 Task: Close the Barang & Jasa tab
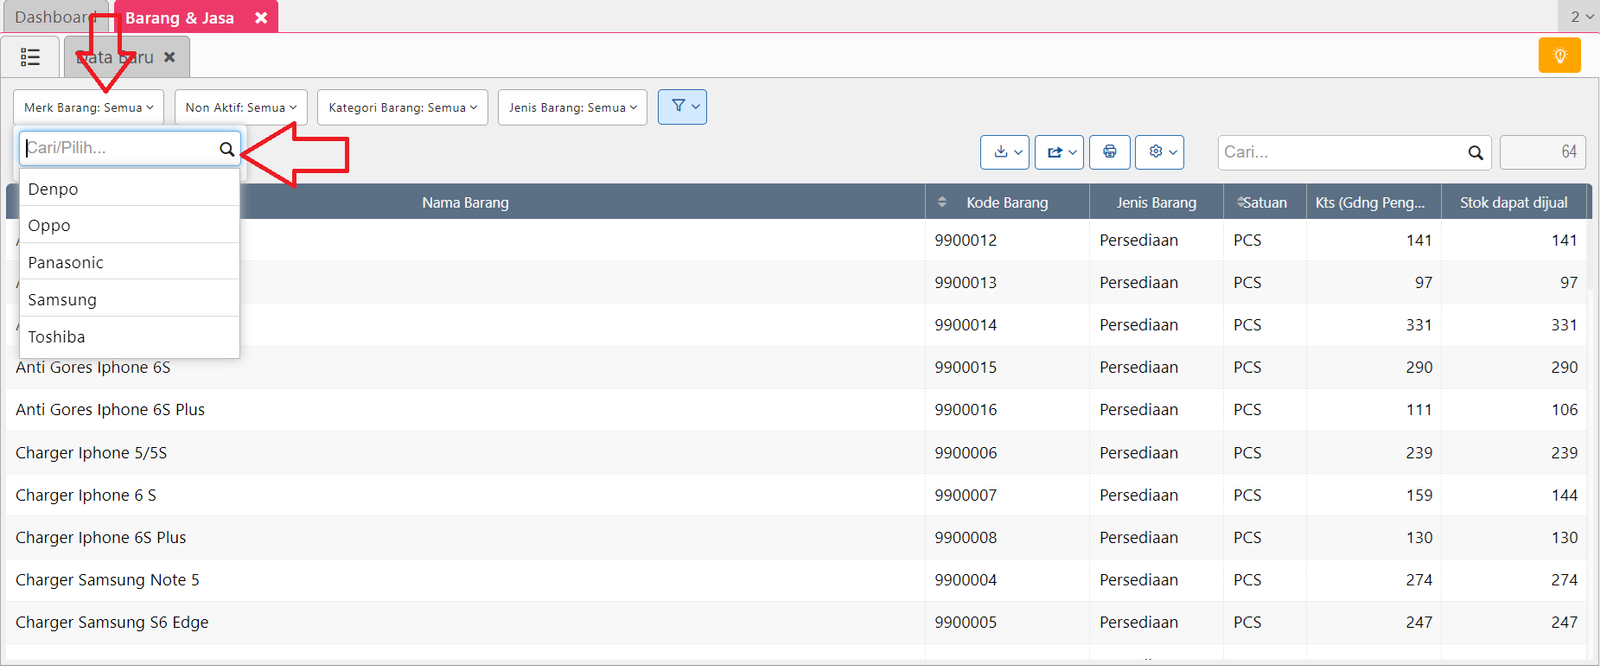[x=261, y=18]
